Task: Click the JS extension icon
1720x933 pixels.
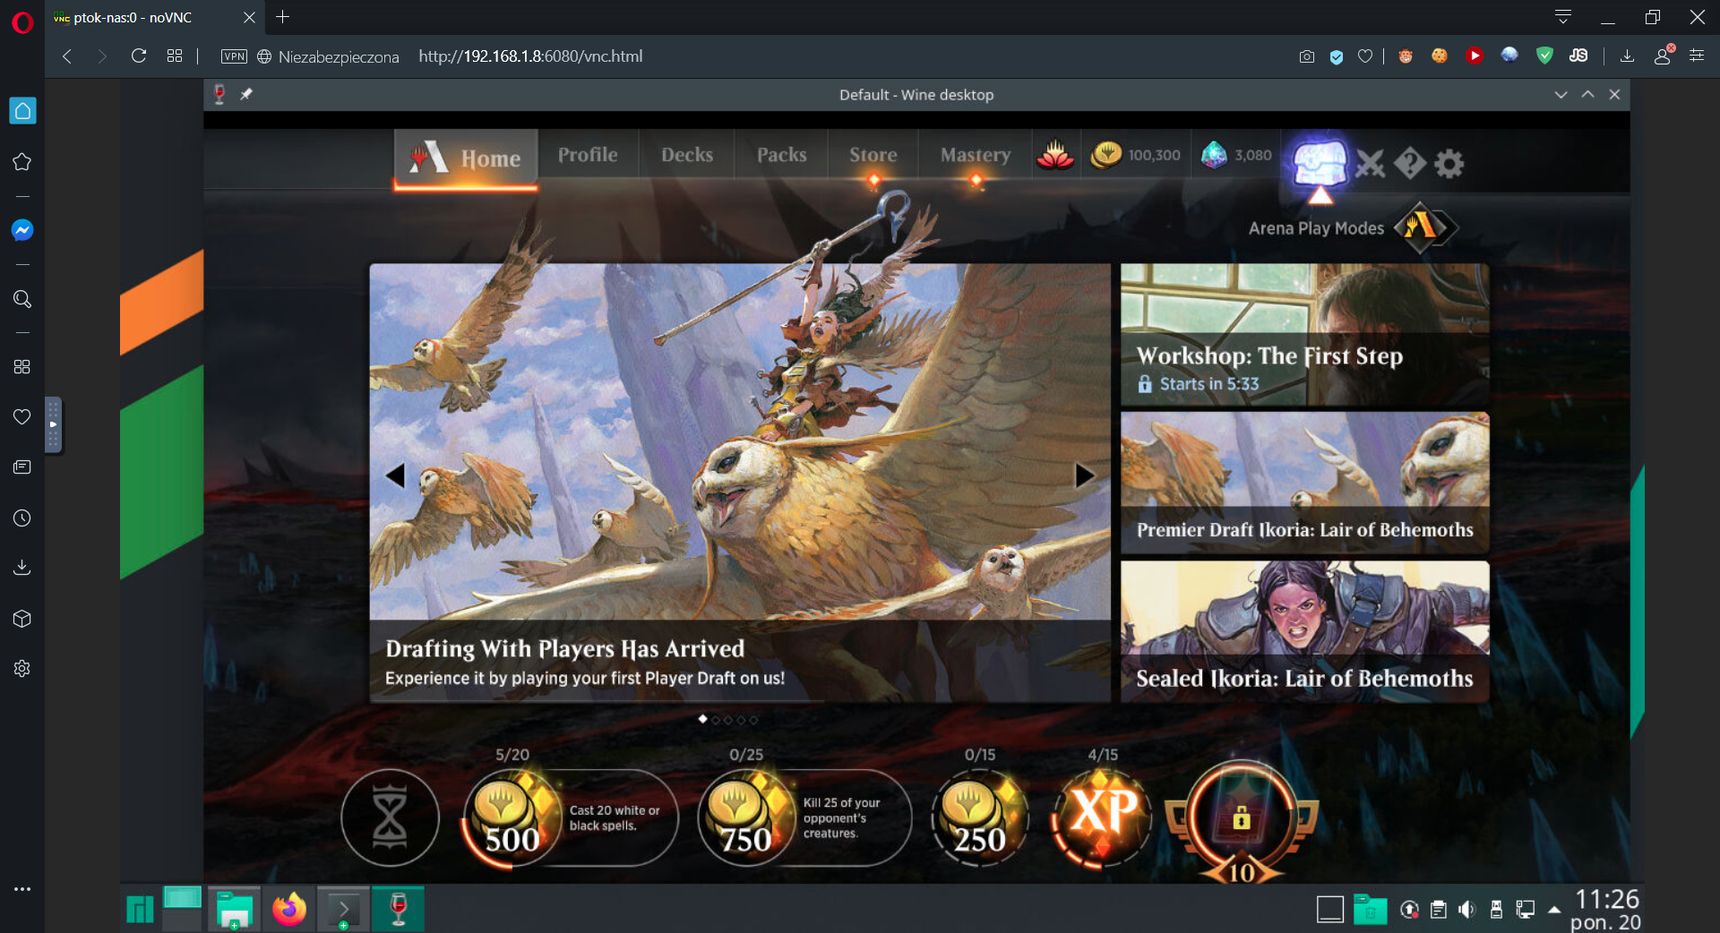Action: (x=1579, y=56)
